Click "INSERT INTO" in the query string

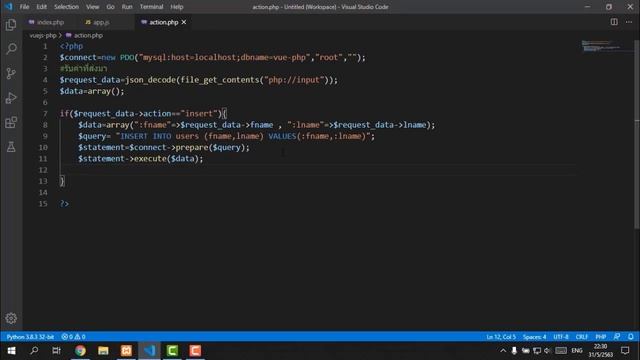point(146,136)
